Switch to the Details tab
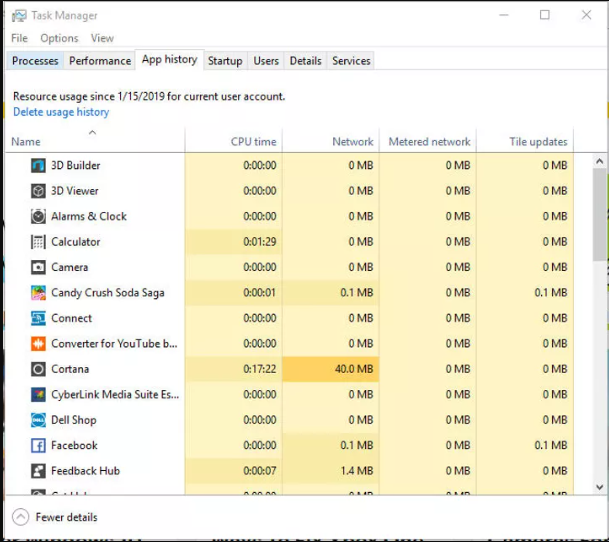609x542 pixels. [306, 61]
